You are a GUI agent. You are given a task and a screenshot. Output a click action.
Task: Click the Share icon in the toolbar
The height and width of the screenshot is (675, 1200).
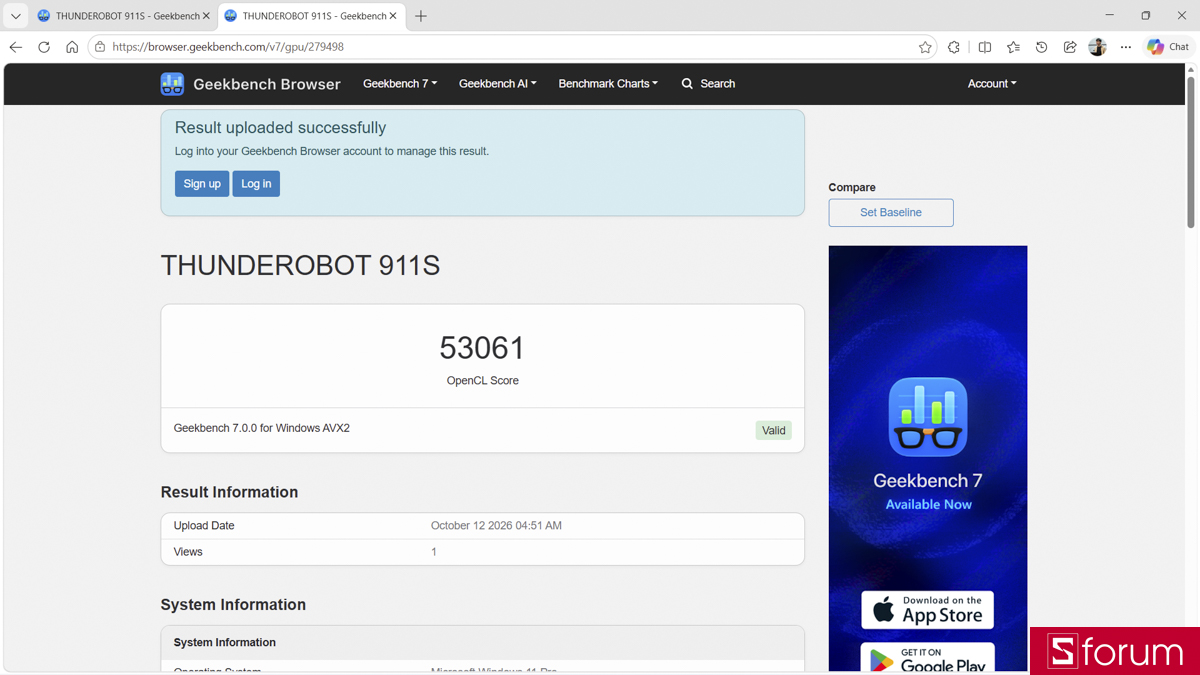tap(1069, 47)
